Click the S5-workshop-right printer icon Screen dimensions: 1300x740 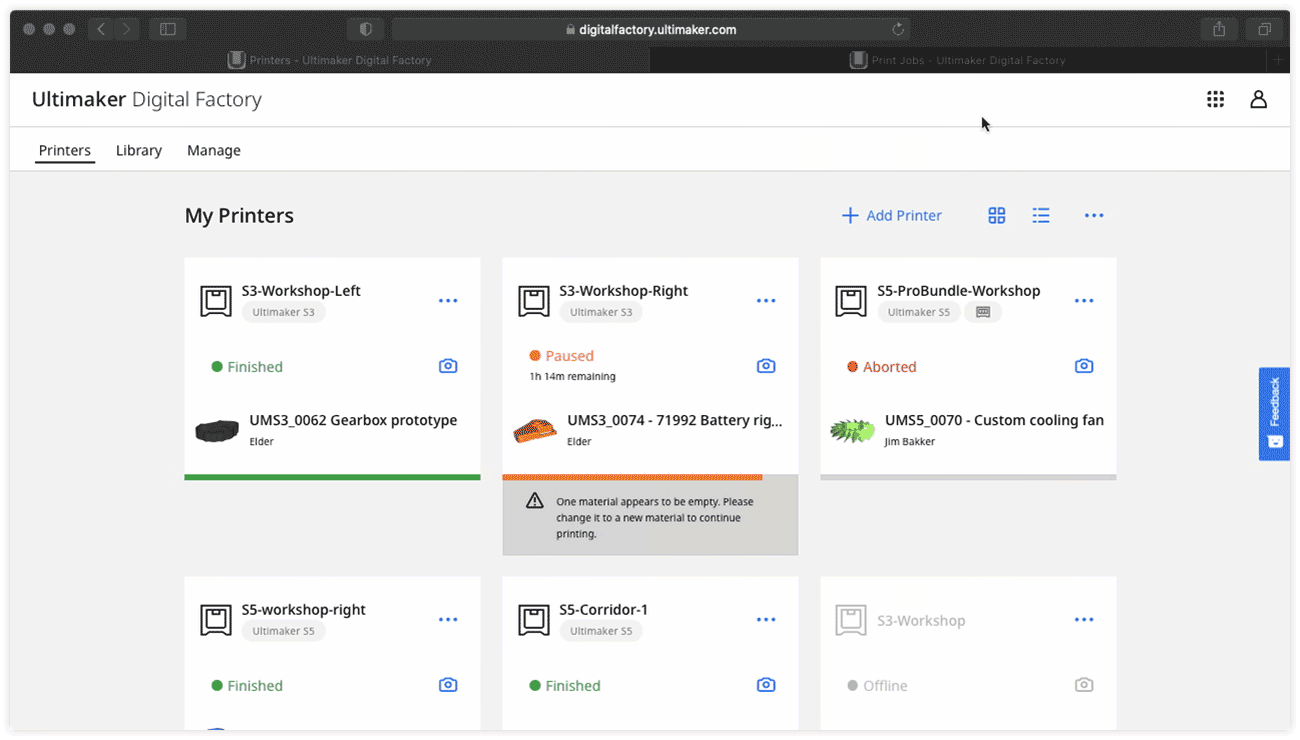[x=216, y=619]
